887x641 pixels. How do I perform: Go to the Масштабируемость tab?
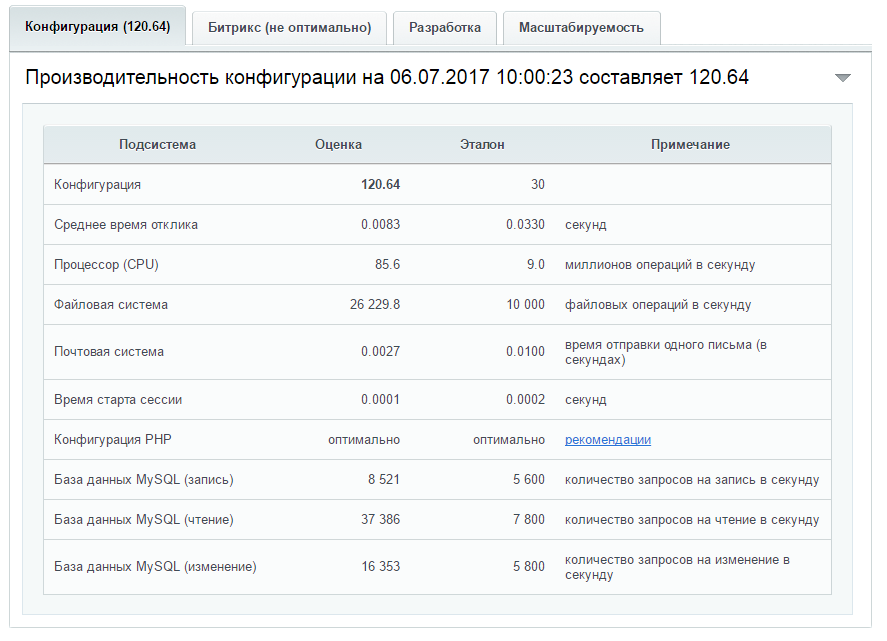tap(581, 28)
